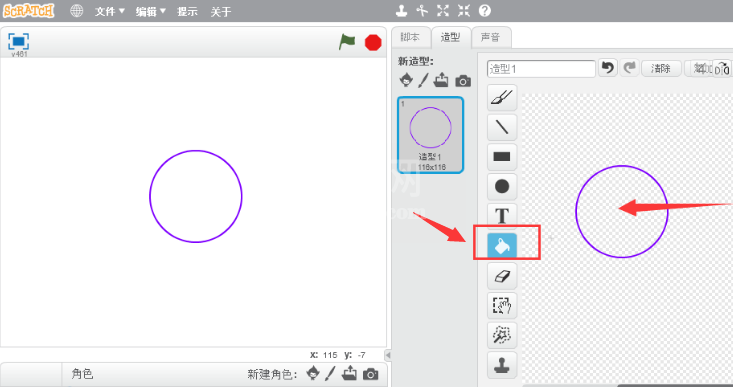Choose a new sprite from the library
The width and height of the screenshot is (733, 387).
[x=313, y=373]
